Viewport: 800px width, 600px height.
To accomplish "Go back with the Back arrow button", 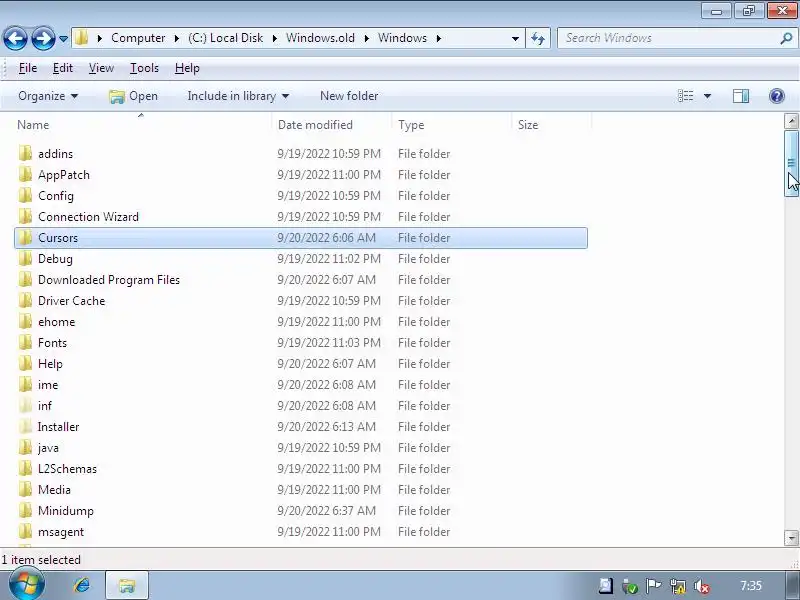I will click(15, 38).
